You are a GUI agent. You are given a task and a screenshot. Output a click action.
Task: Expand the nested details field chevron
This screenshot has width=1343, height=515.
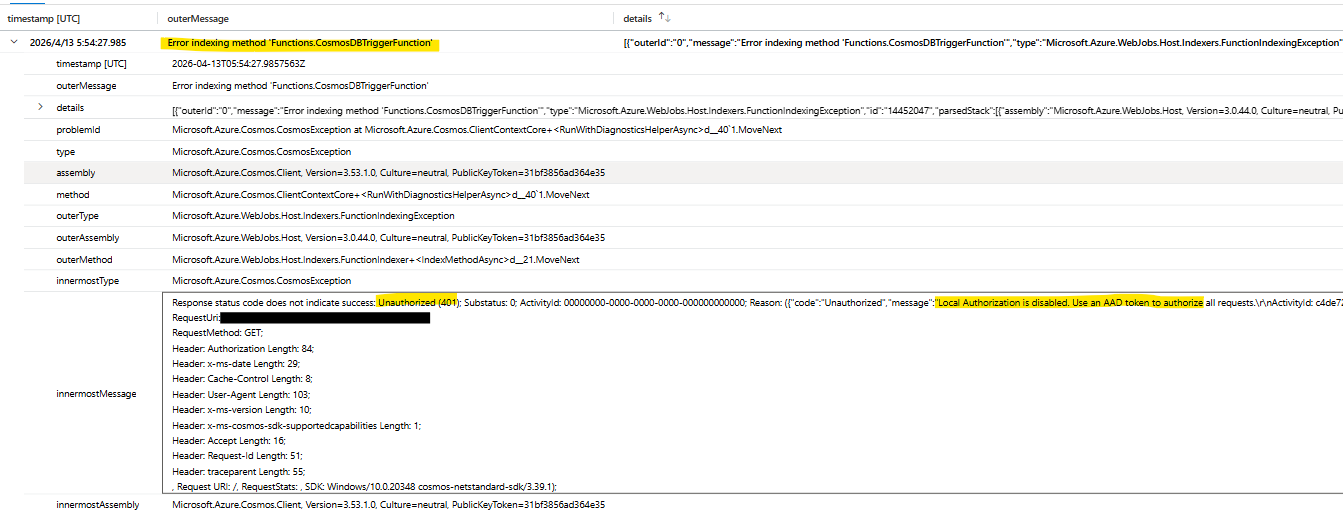tap(41, 107)
